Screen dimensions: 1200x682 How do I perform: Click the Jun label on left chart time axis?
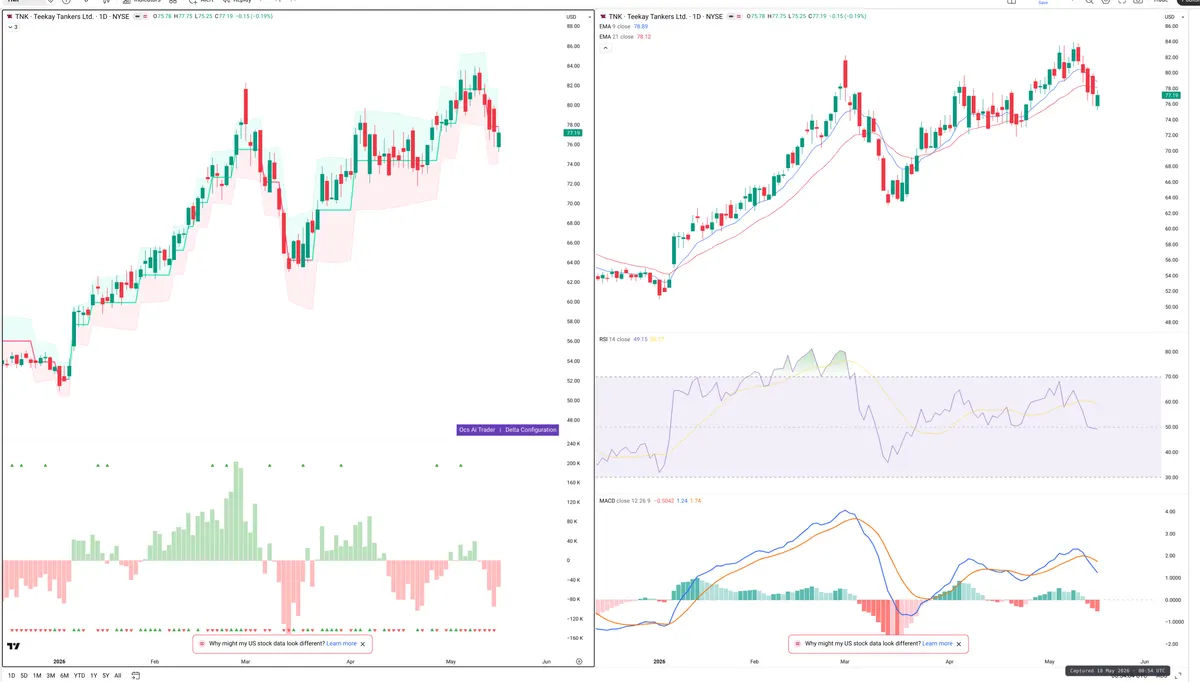coord(545,662)
